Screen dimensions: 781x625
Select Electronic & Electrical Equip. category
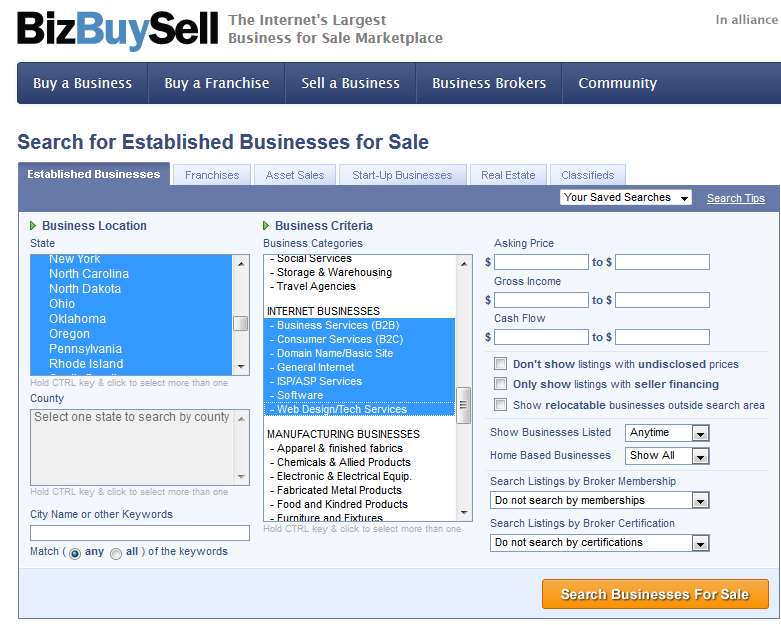(x=359, y=476)
